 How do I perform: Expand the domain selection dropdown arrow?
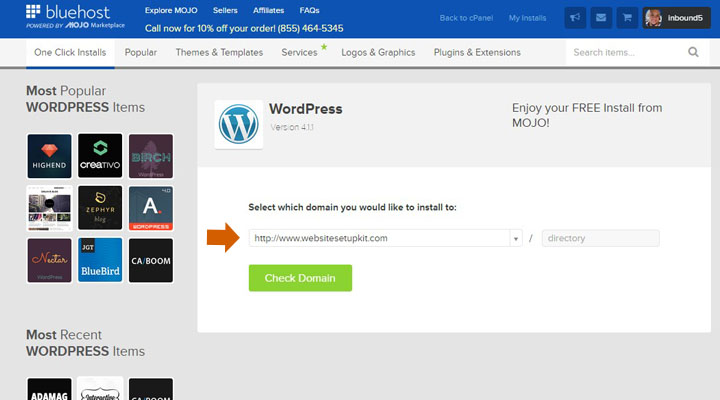pyautogui.click(x=516, y=238)
